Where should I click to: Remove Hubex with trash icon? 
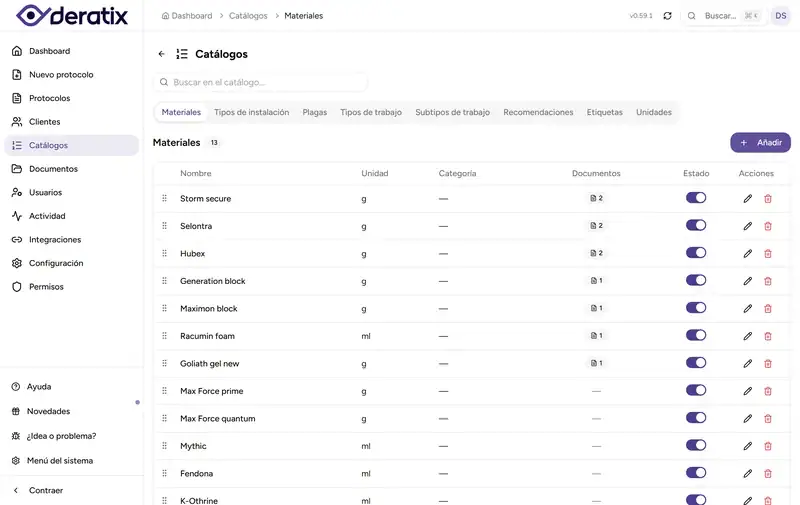point(768,254)
